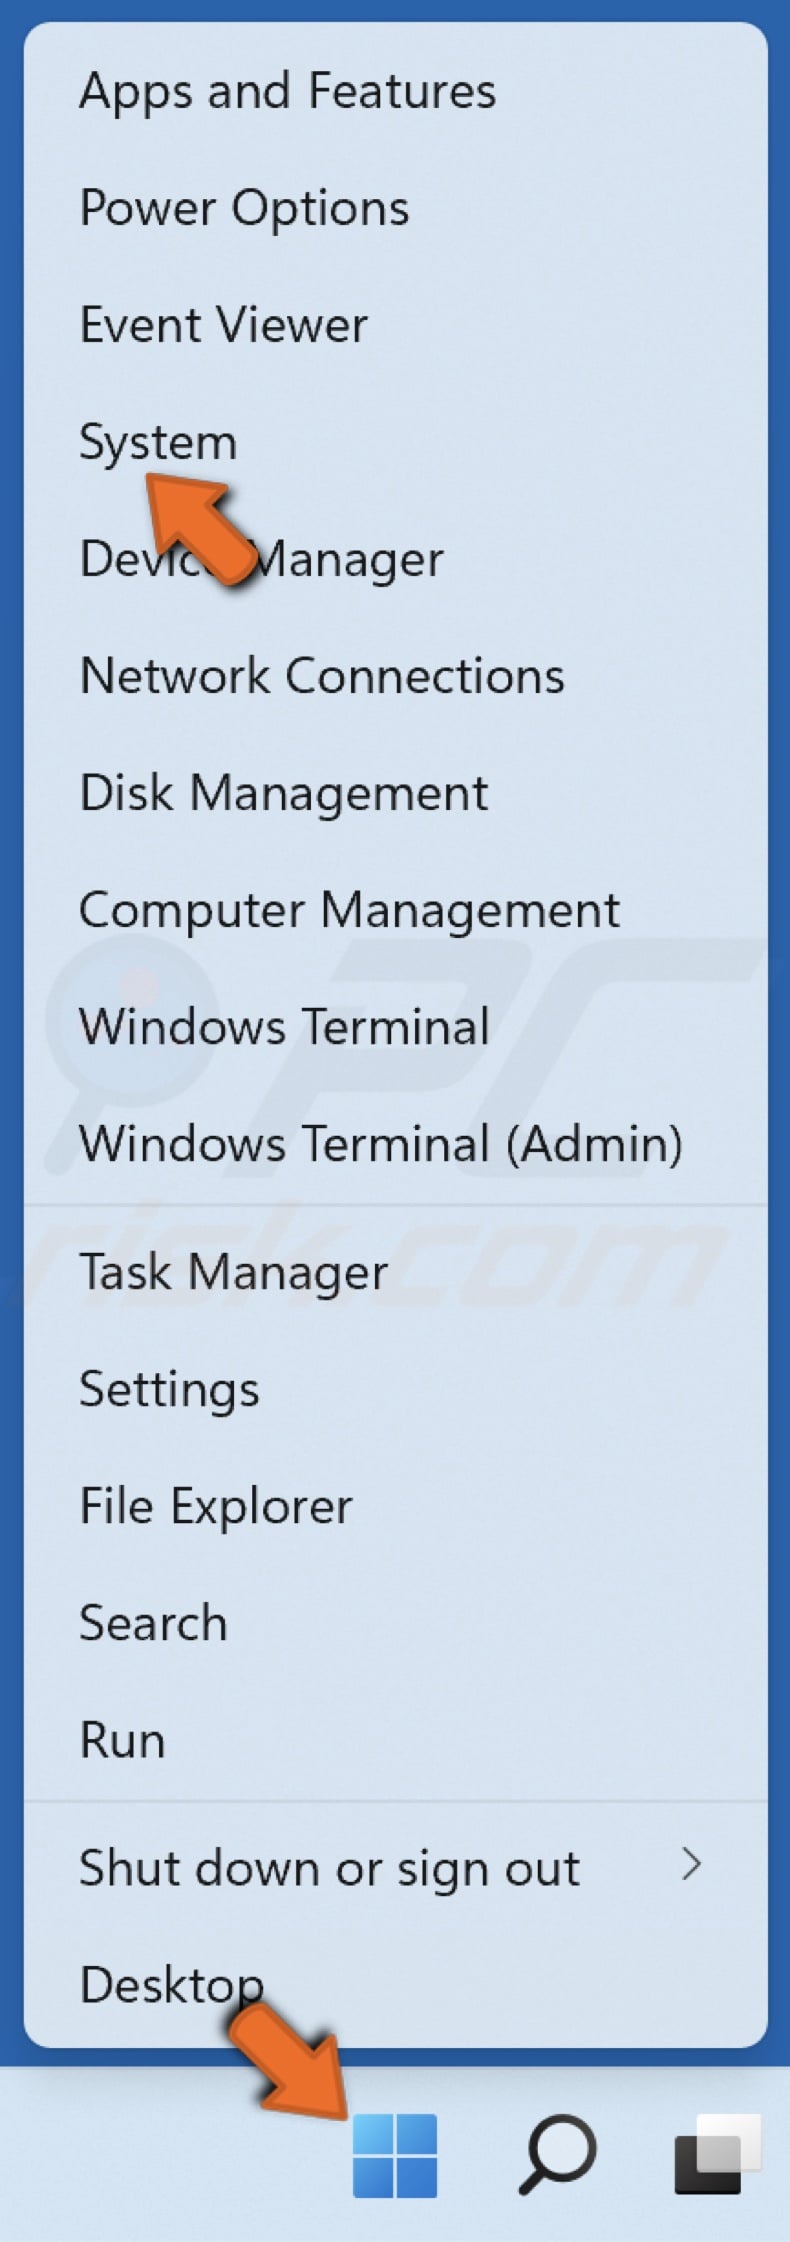Select System from the menu

tap(158, 441)
